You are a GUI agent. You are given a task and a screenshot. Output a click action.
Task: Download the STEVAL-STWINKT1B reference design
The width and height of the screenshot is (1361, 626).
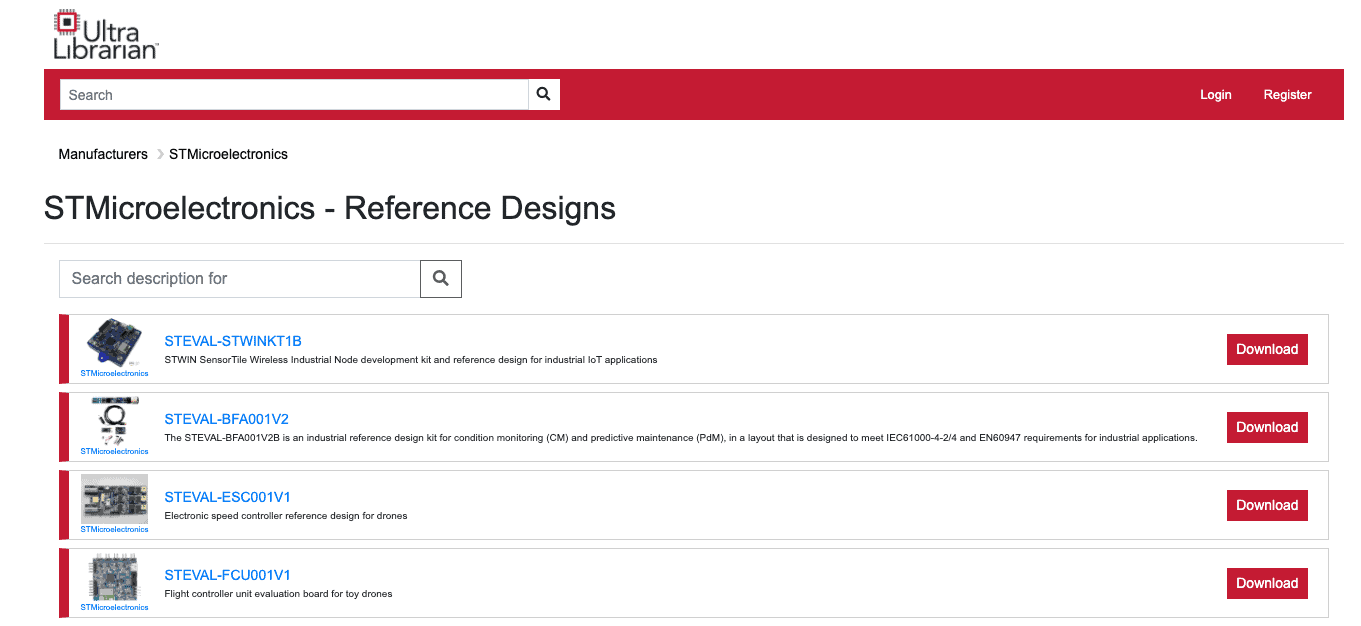[x=1267, y=349]
